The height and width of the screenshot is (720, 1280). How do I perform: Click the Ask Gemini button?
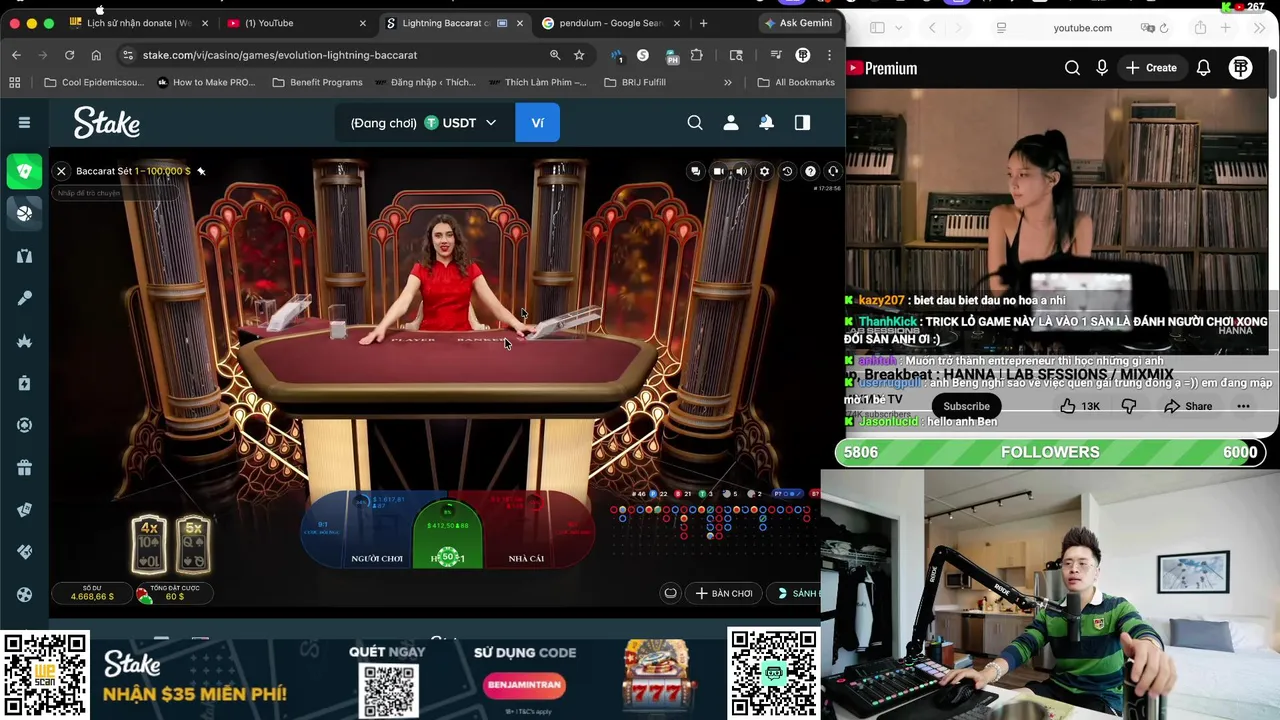coord(798,23)
